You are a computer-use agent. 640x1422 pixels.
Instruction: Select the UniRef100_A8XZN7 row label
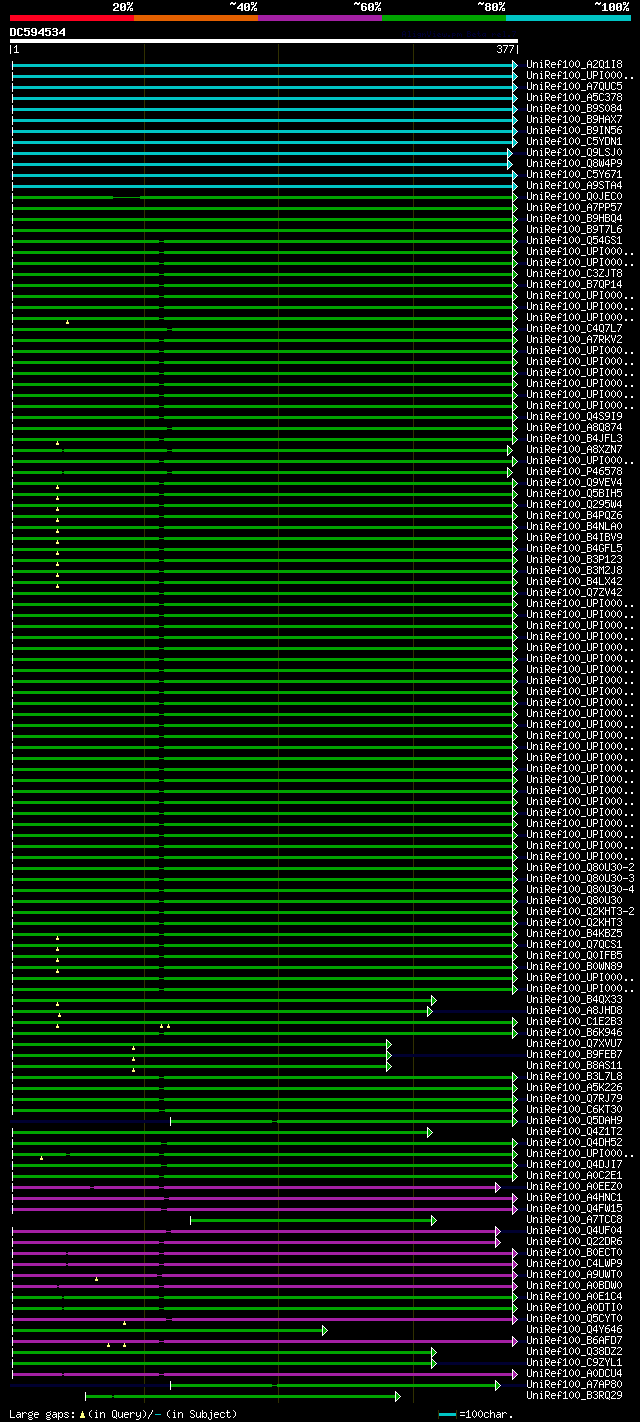click(x=574, y=449)
